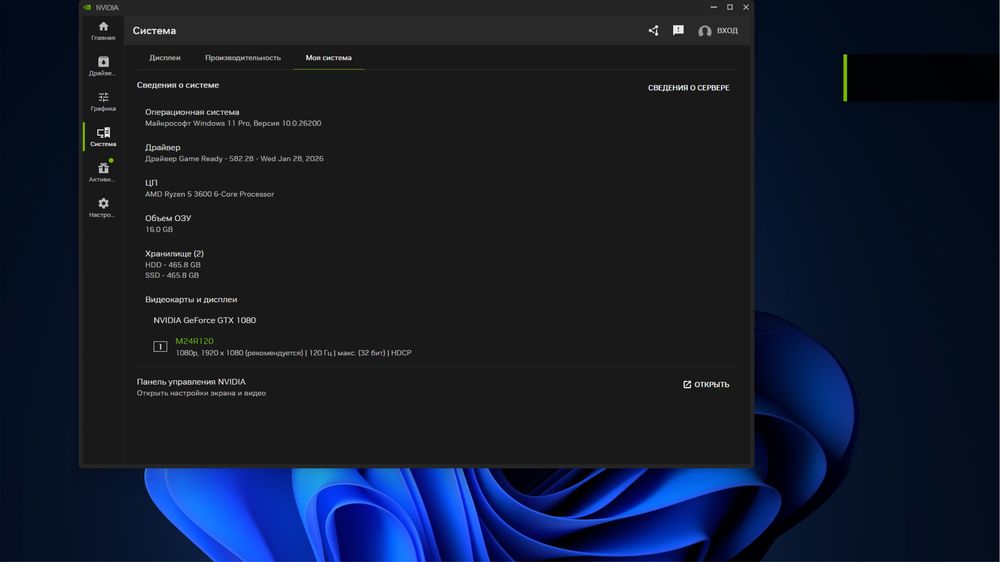The height and width of the screenshot is (562, 1000).
Task: Open the Драйверы section in sidebar
Action: coord(103,66)
